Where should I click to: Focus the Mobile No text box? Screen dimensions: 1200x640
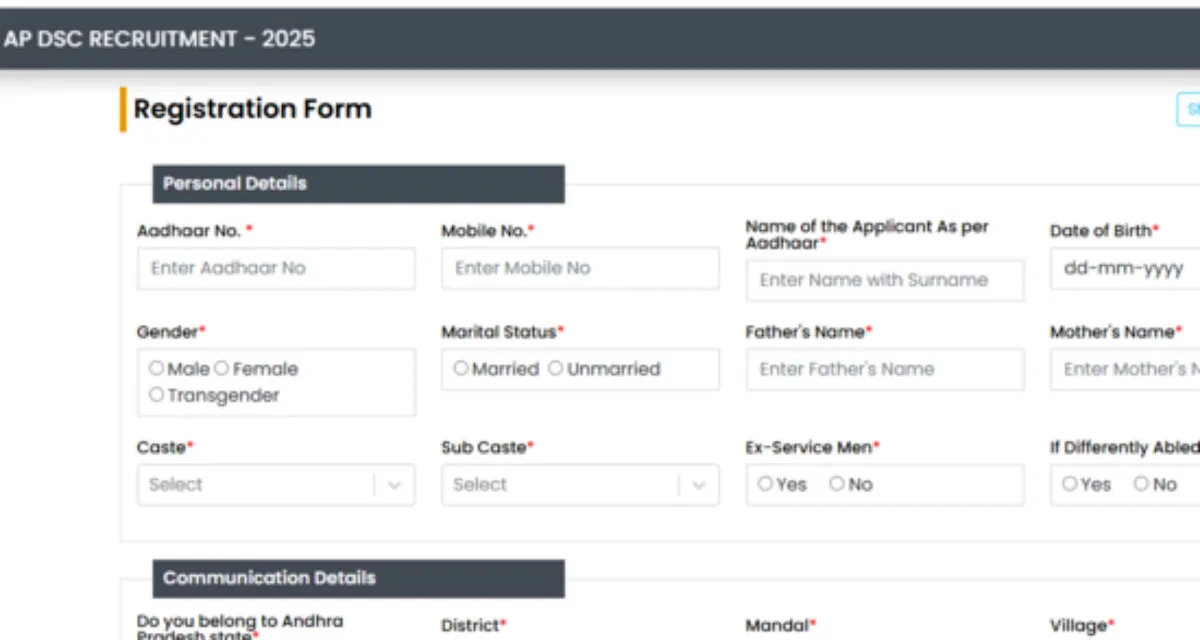[580, 269]
